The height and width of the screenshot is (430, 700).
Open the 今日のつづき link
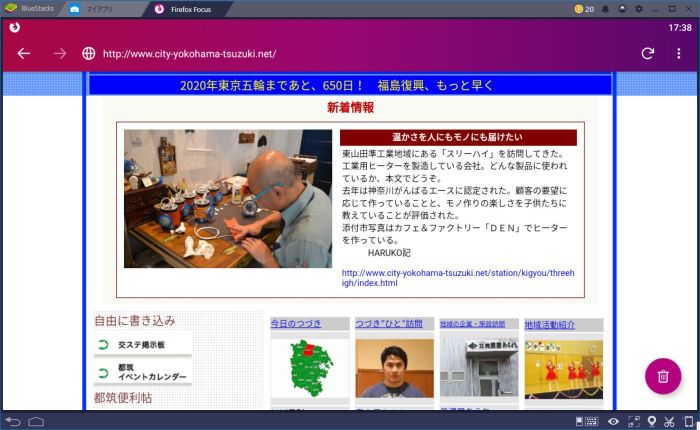295,324
